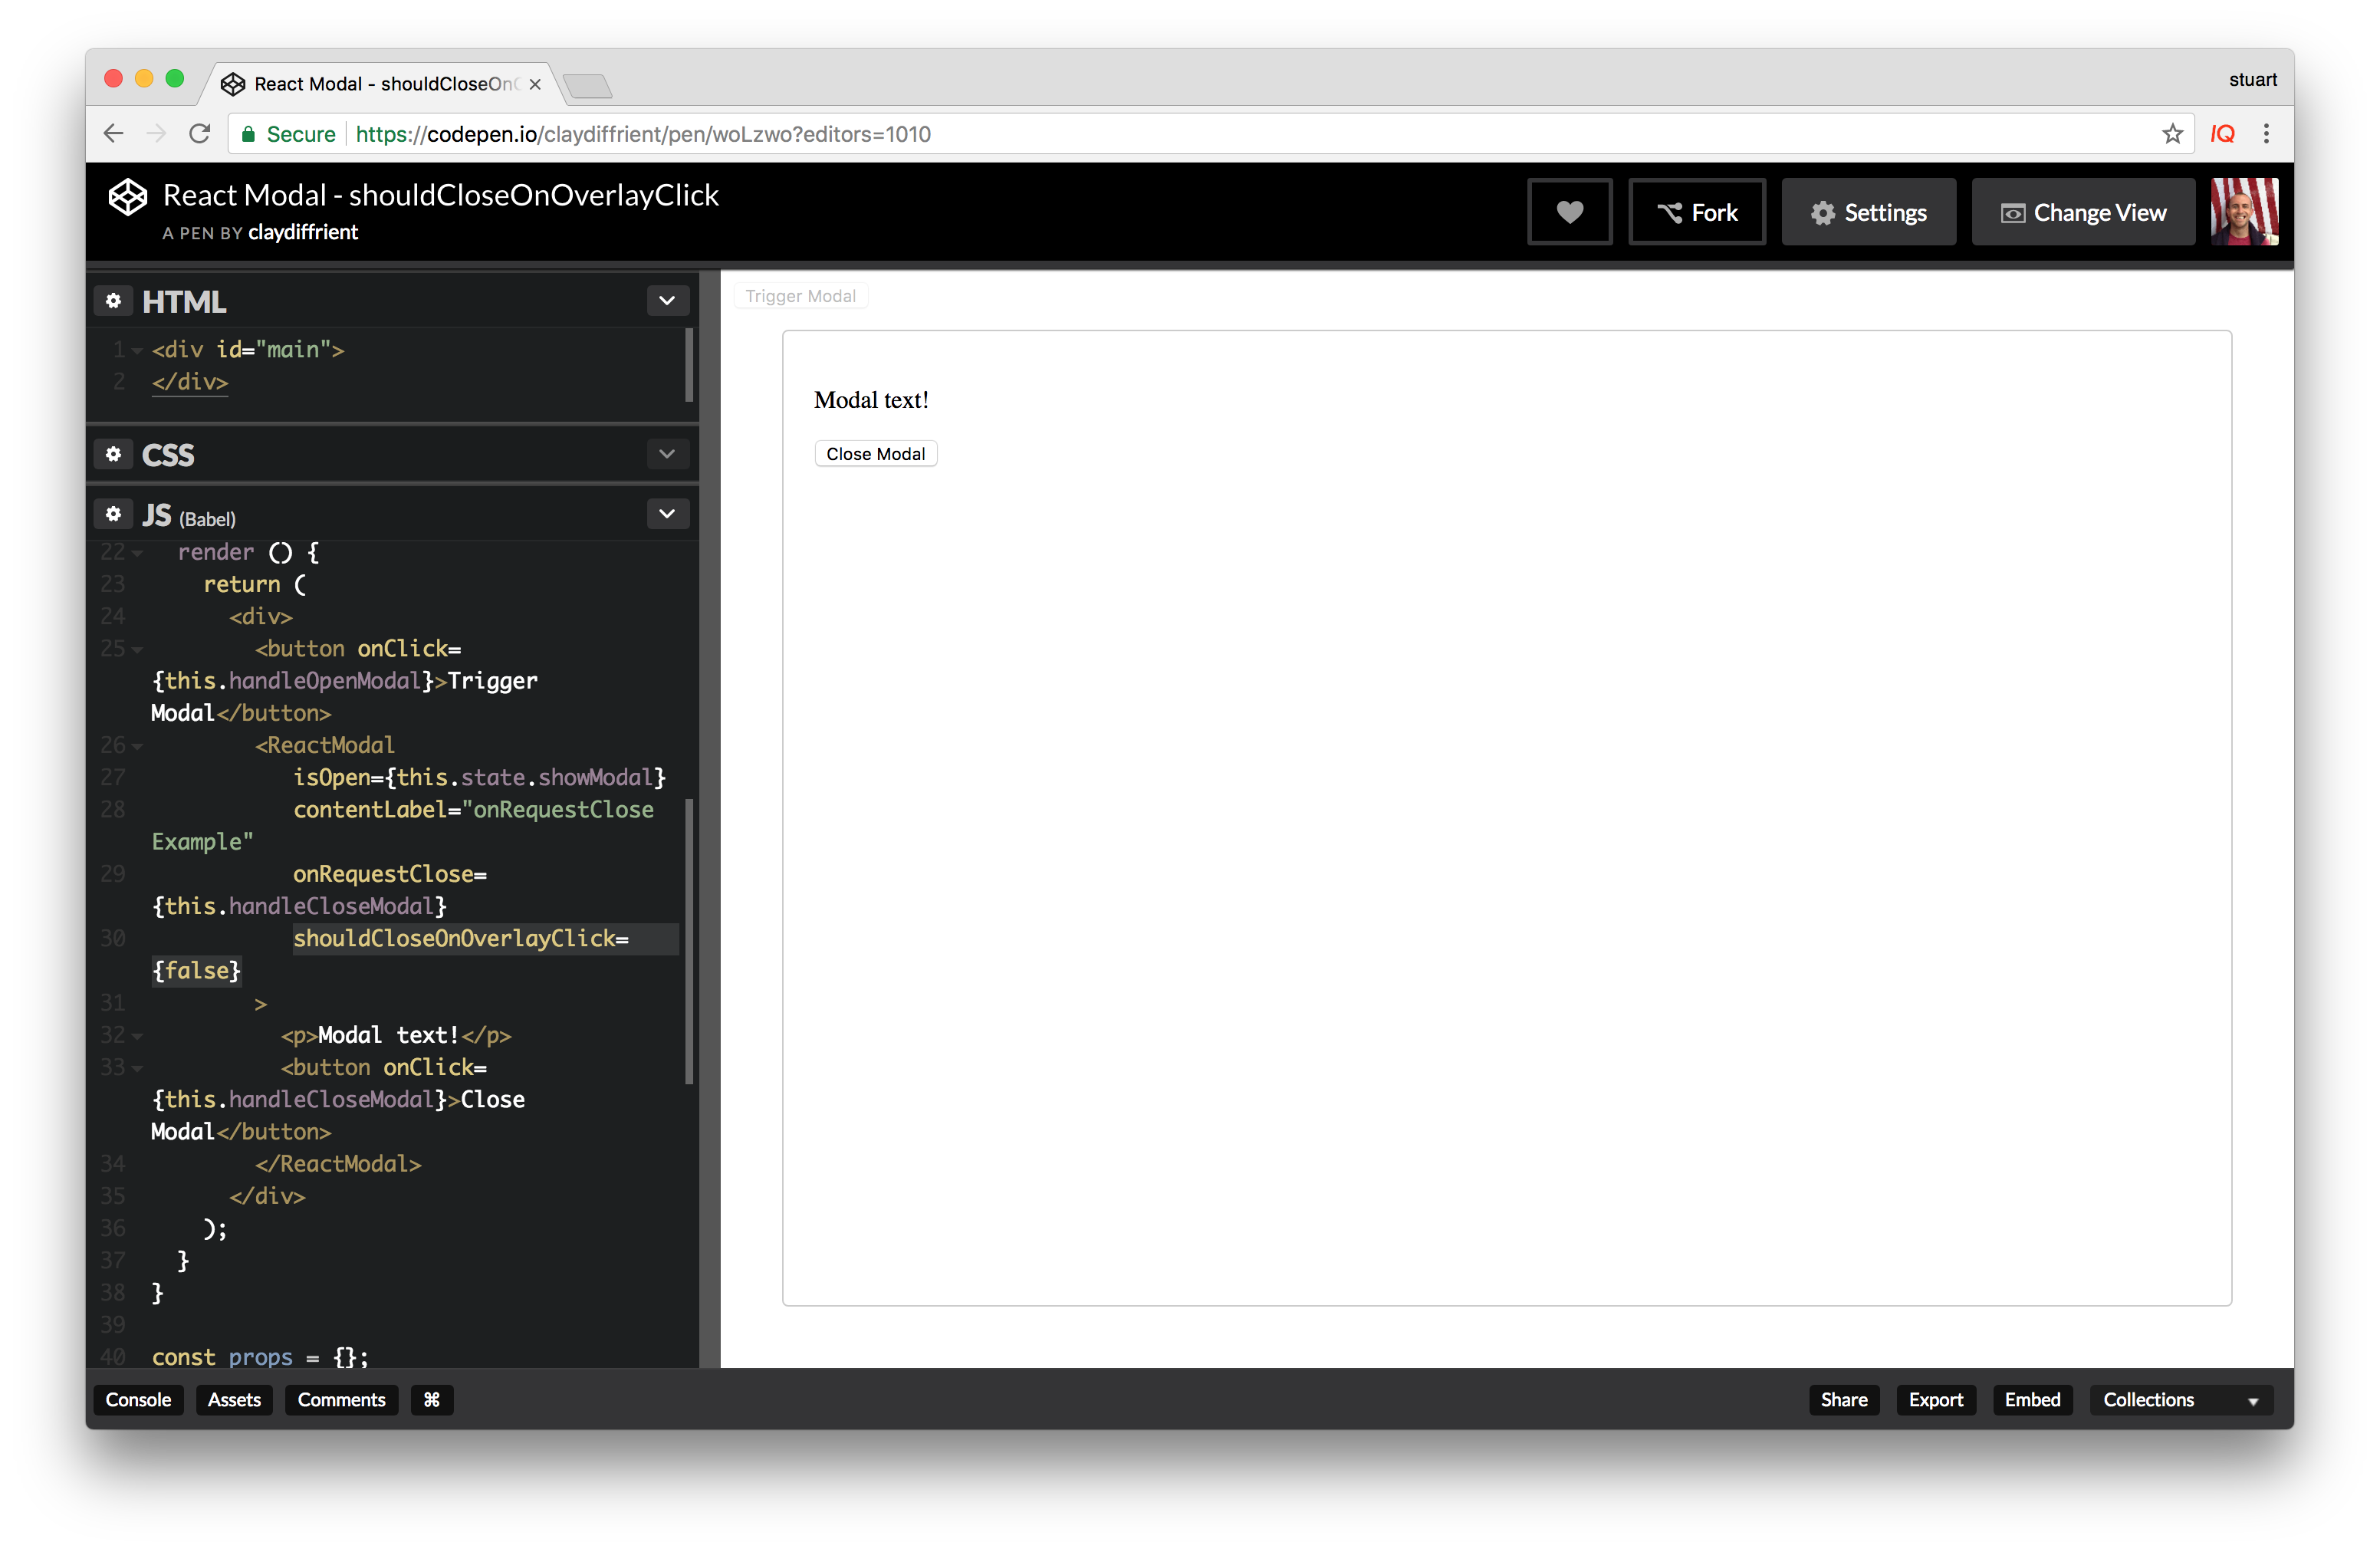Switch to the Console panel
This screenshot has width=2380, height=1552.
[137, 1400]
